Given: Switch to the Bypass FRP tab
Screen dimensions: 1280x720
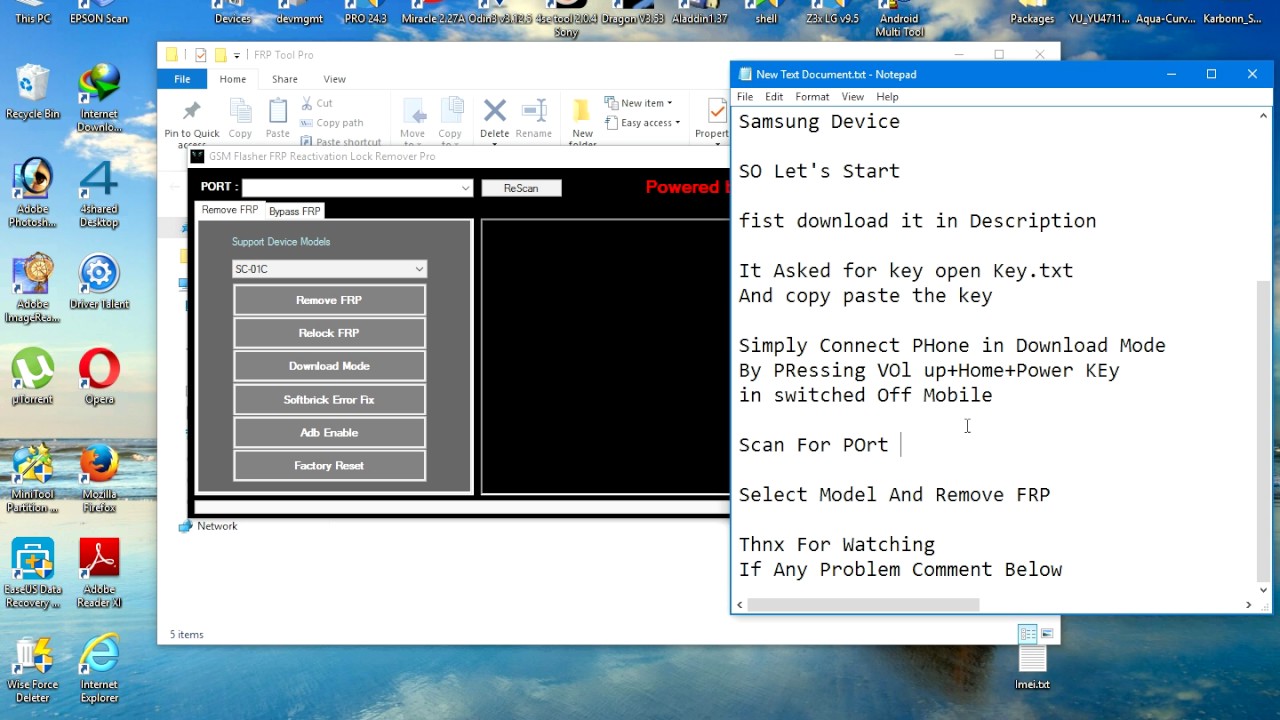Looking at the screenshot, I should click(294, 211).
